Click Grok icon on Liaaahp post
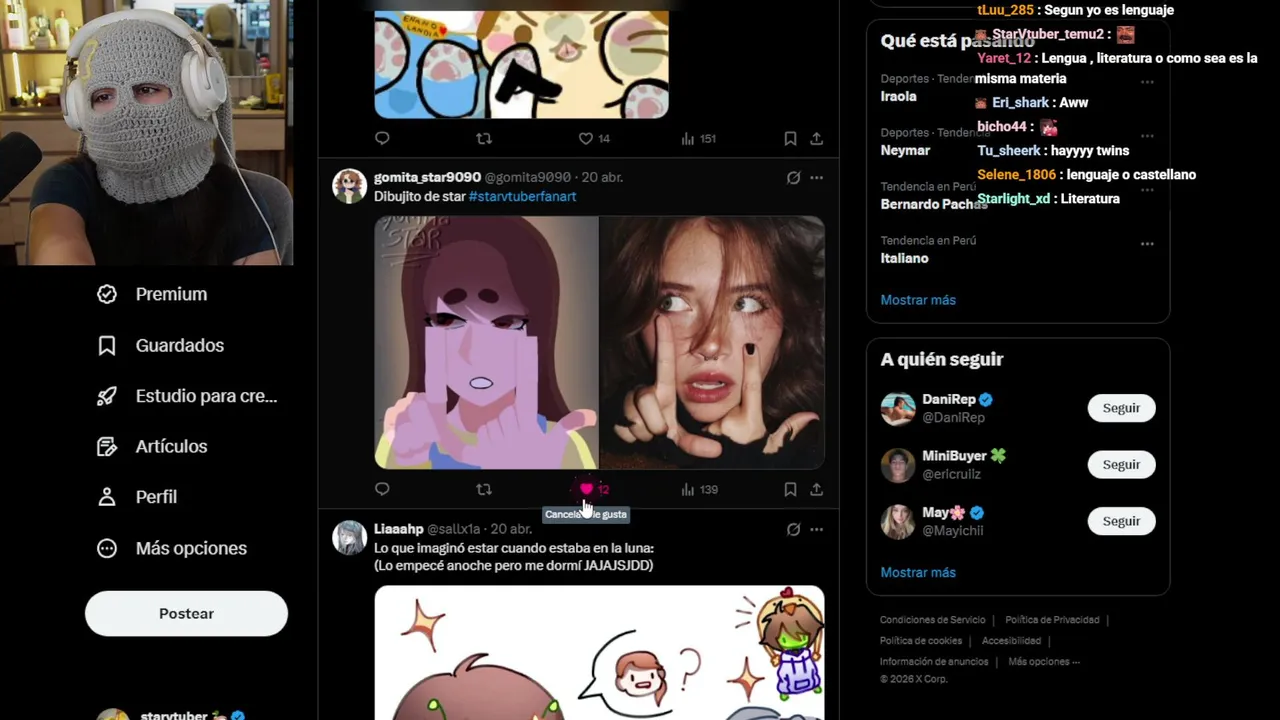 tap(793, 529)
